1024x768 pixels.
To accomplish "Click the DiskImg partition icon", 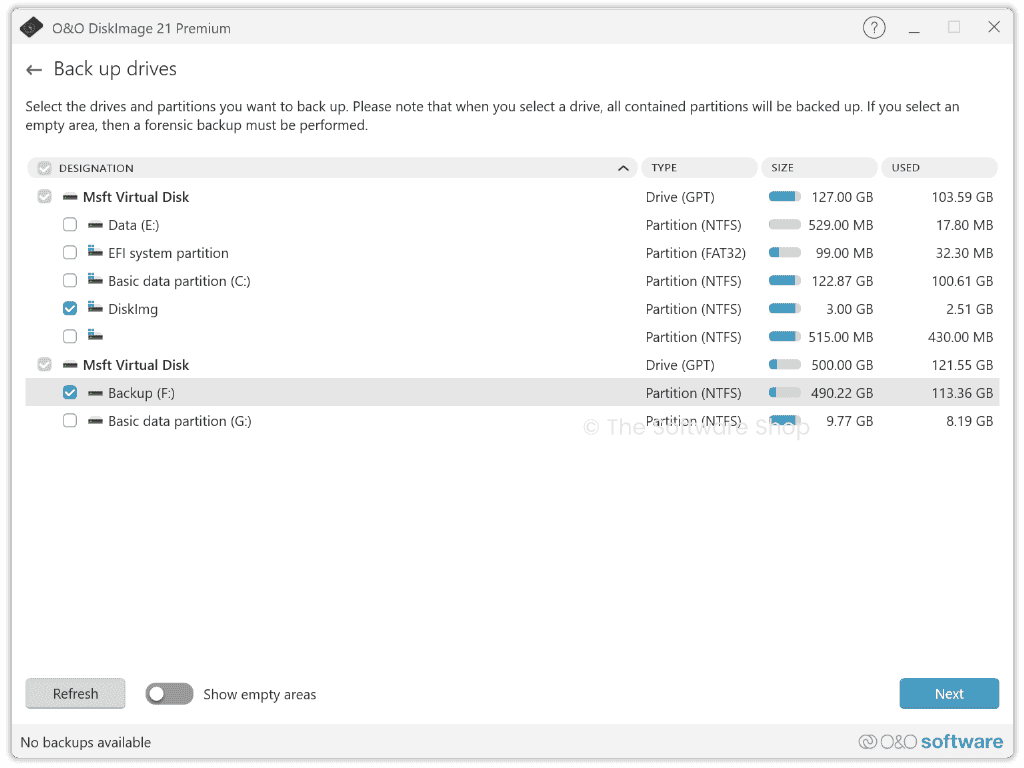I will [x=95, y=308].
